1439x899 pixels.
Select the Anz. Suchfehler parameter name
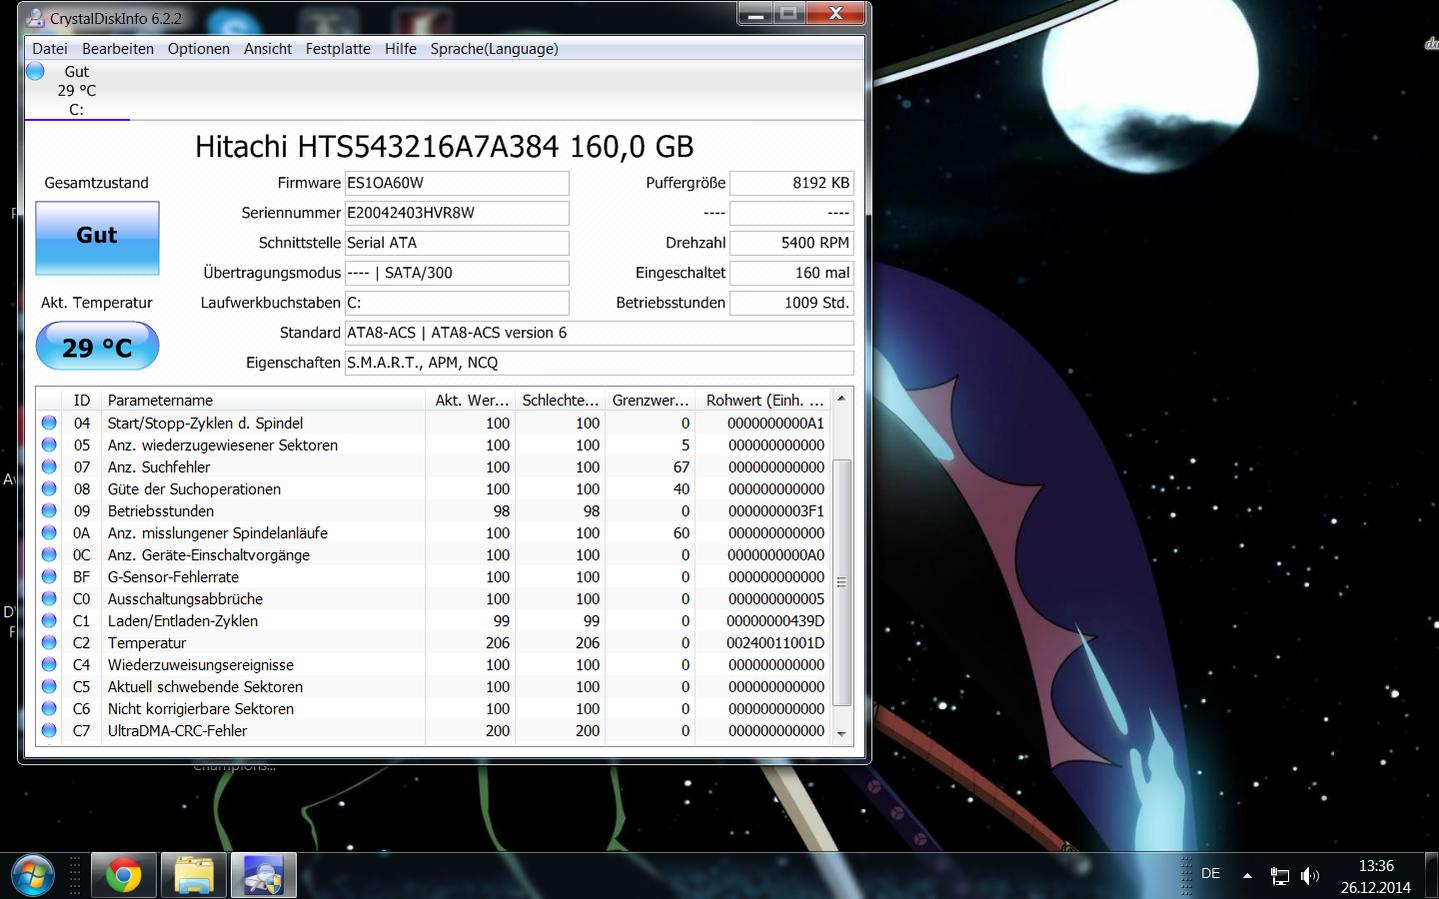tap(159, 467)
